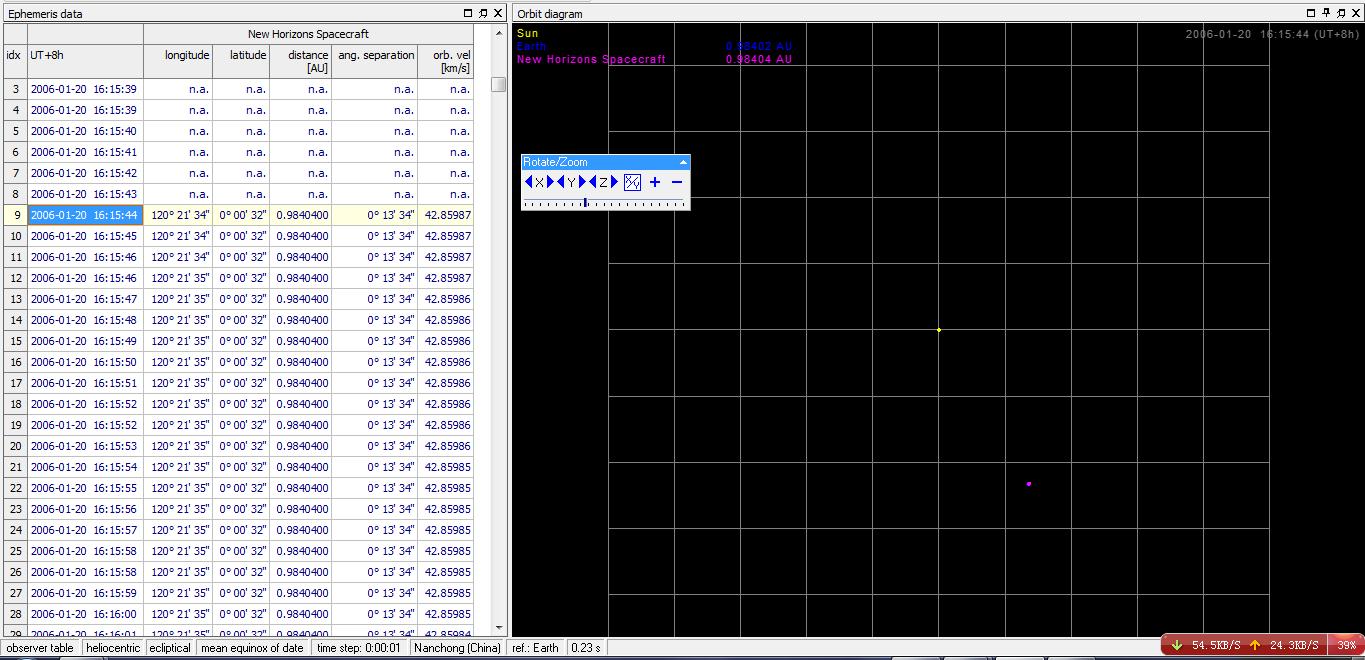Zoom in with the plus icon
The width and height of the screenshot is (1365, 660).
[x=655, y=182]
